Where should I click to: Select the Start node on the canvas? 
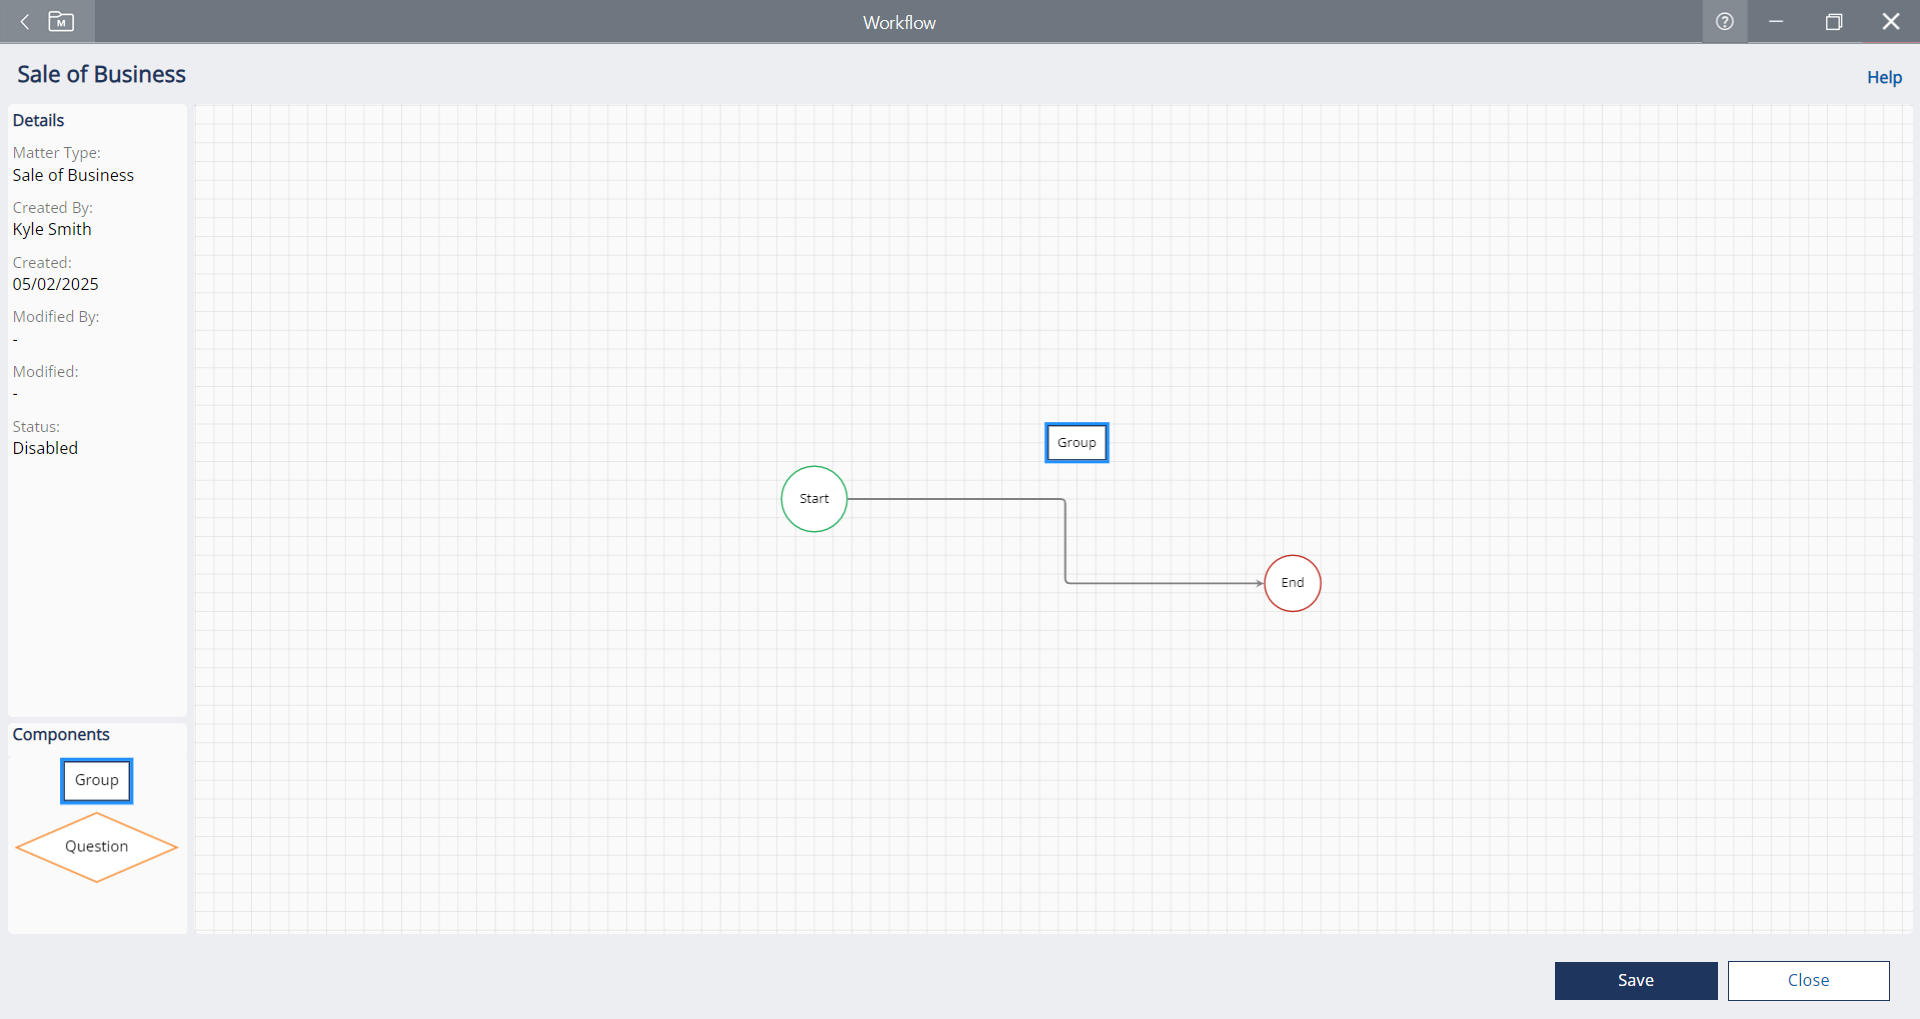pyautogui.click(x=814, y=499)
